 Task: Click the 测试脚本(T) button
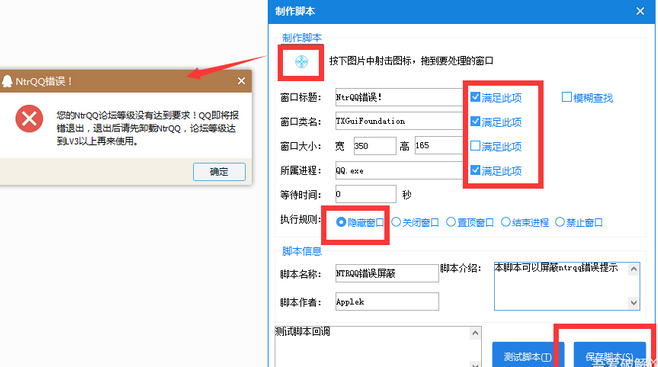(528, 356)
